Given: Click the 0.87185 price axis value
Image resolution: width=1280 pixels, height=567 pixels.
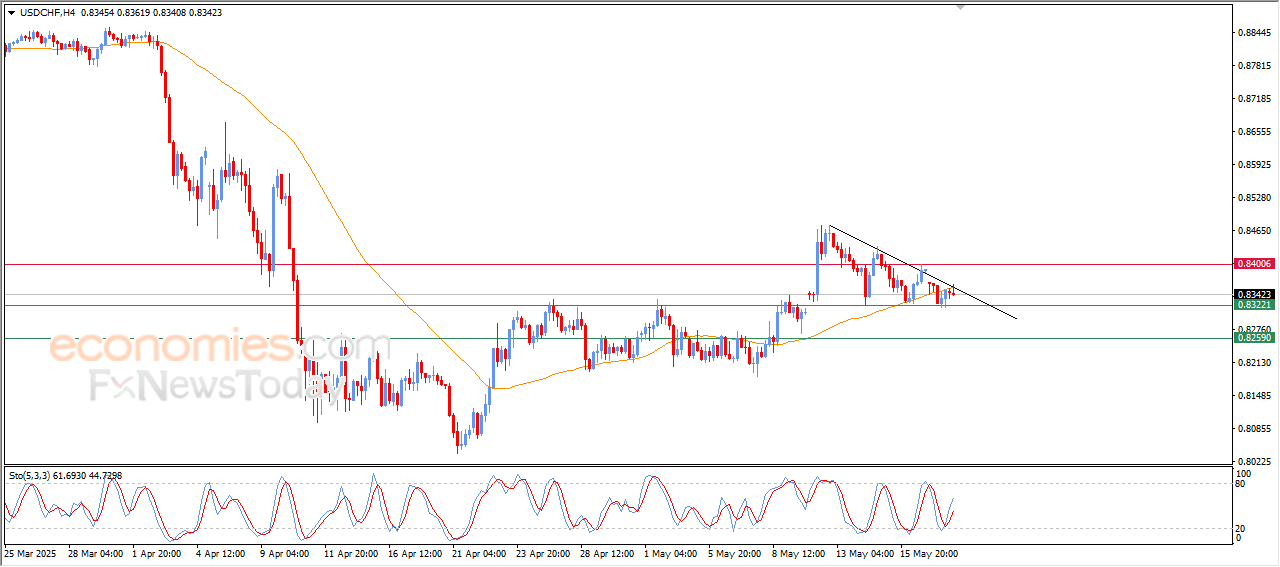Looking at the screenshot, I should (1254, 99).
